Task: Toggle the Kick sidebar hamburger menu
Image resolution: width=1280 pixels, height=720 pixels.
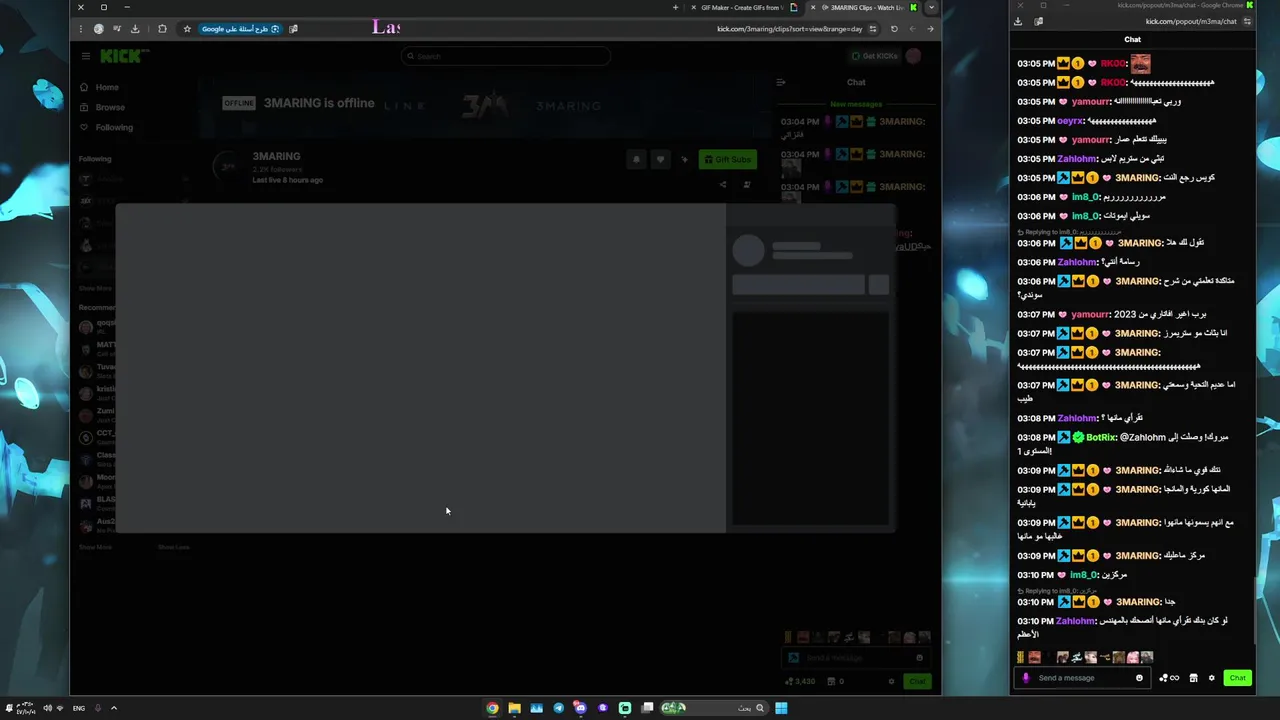Action: [85, 56]
